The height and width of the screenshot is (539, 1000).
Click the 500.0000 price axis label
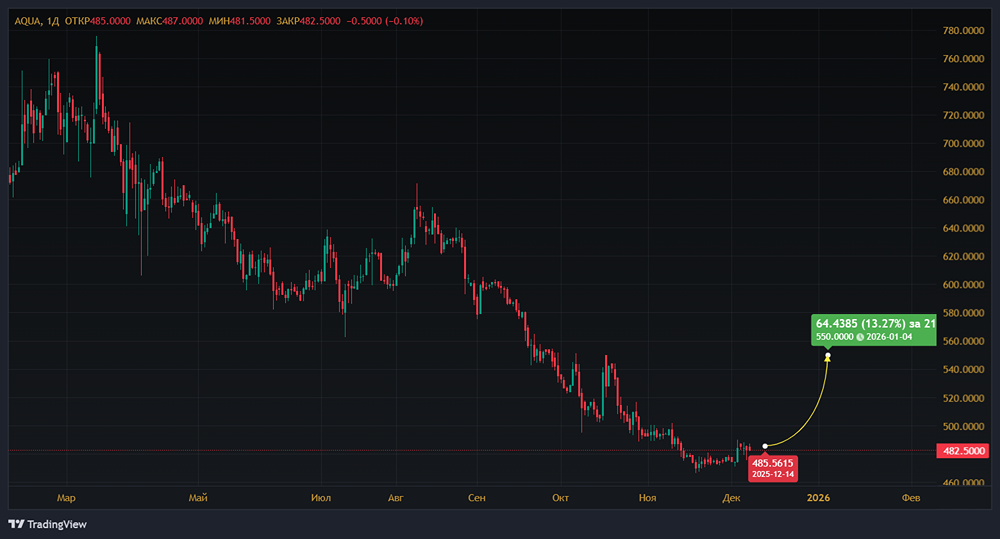(963, 426)
